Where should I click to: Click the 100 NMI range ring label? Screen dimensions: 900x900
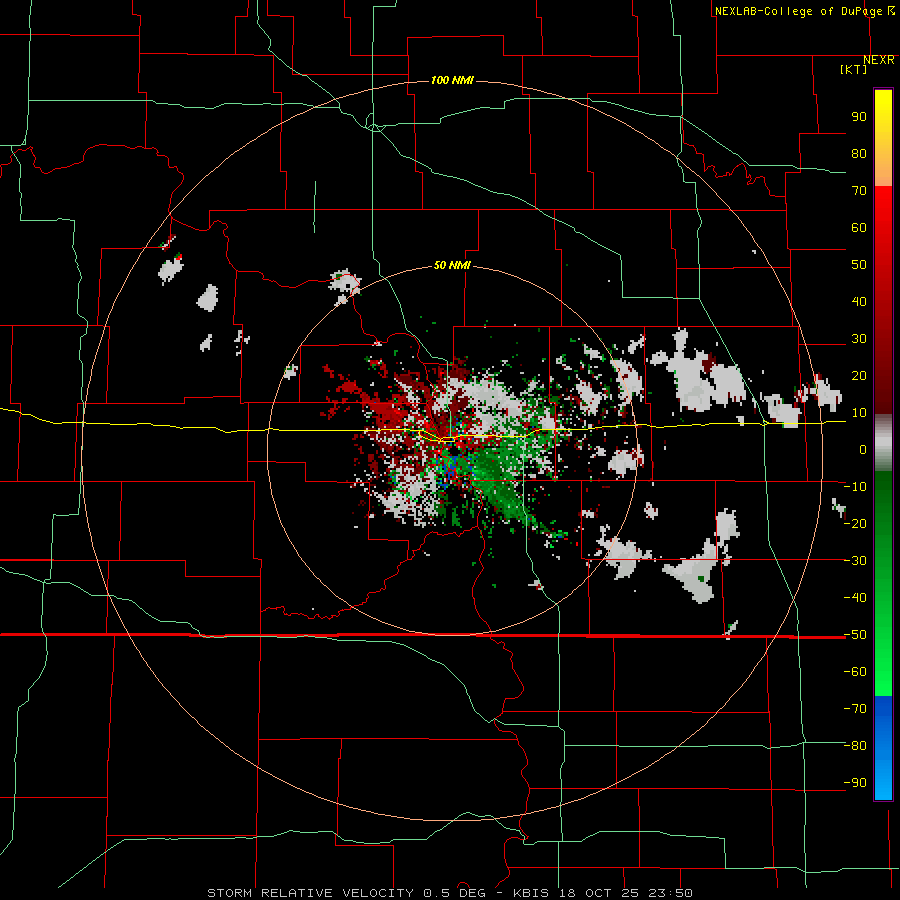452,80
